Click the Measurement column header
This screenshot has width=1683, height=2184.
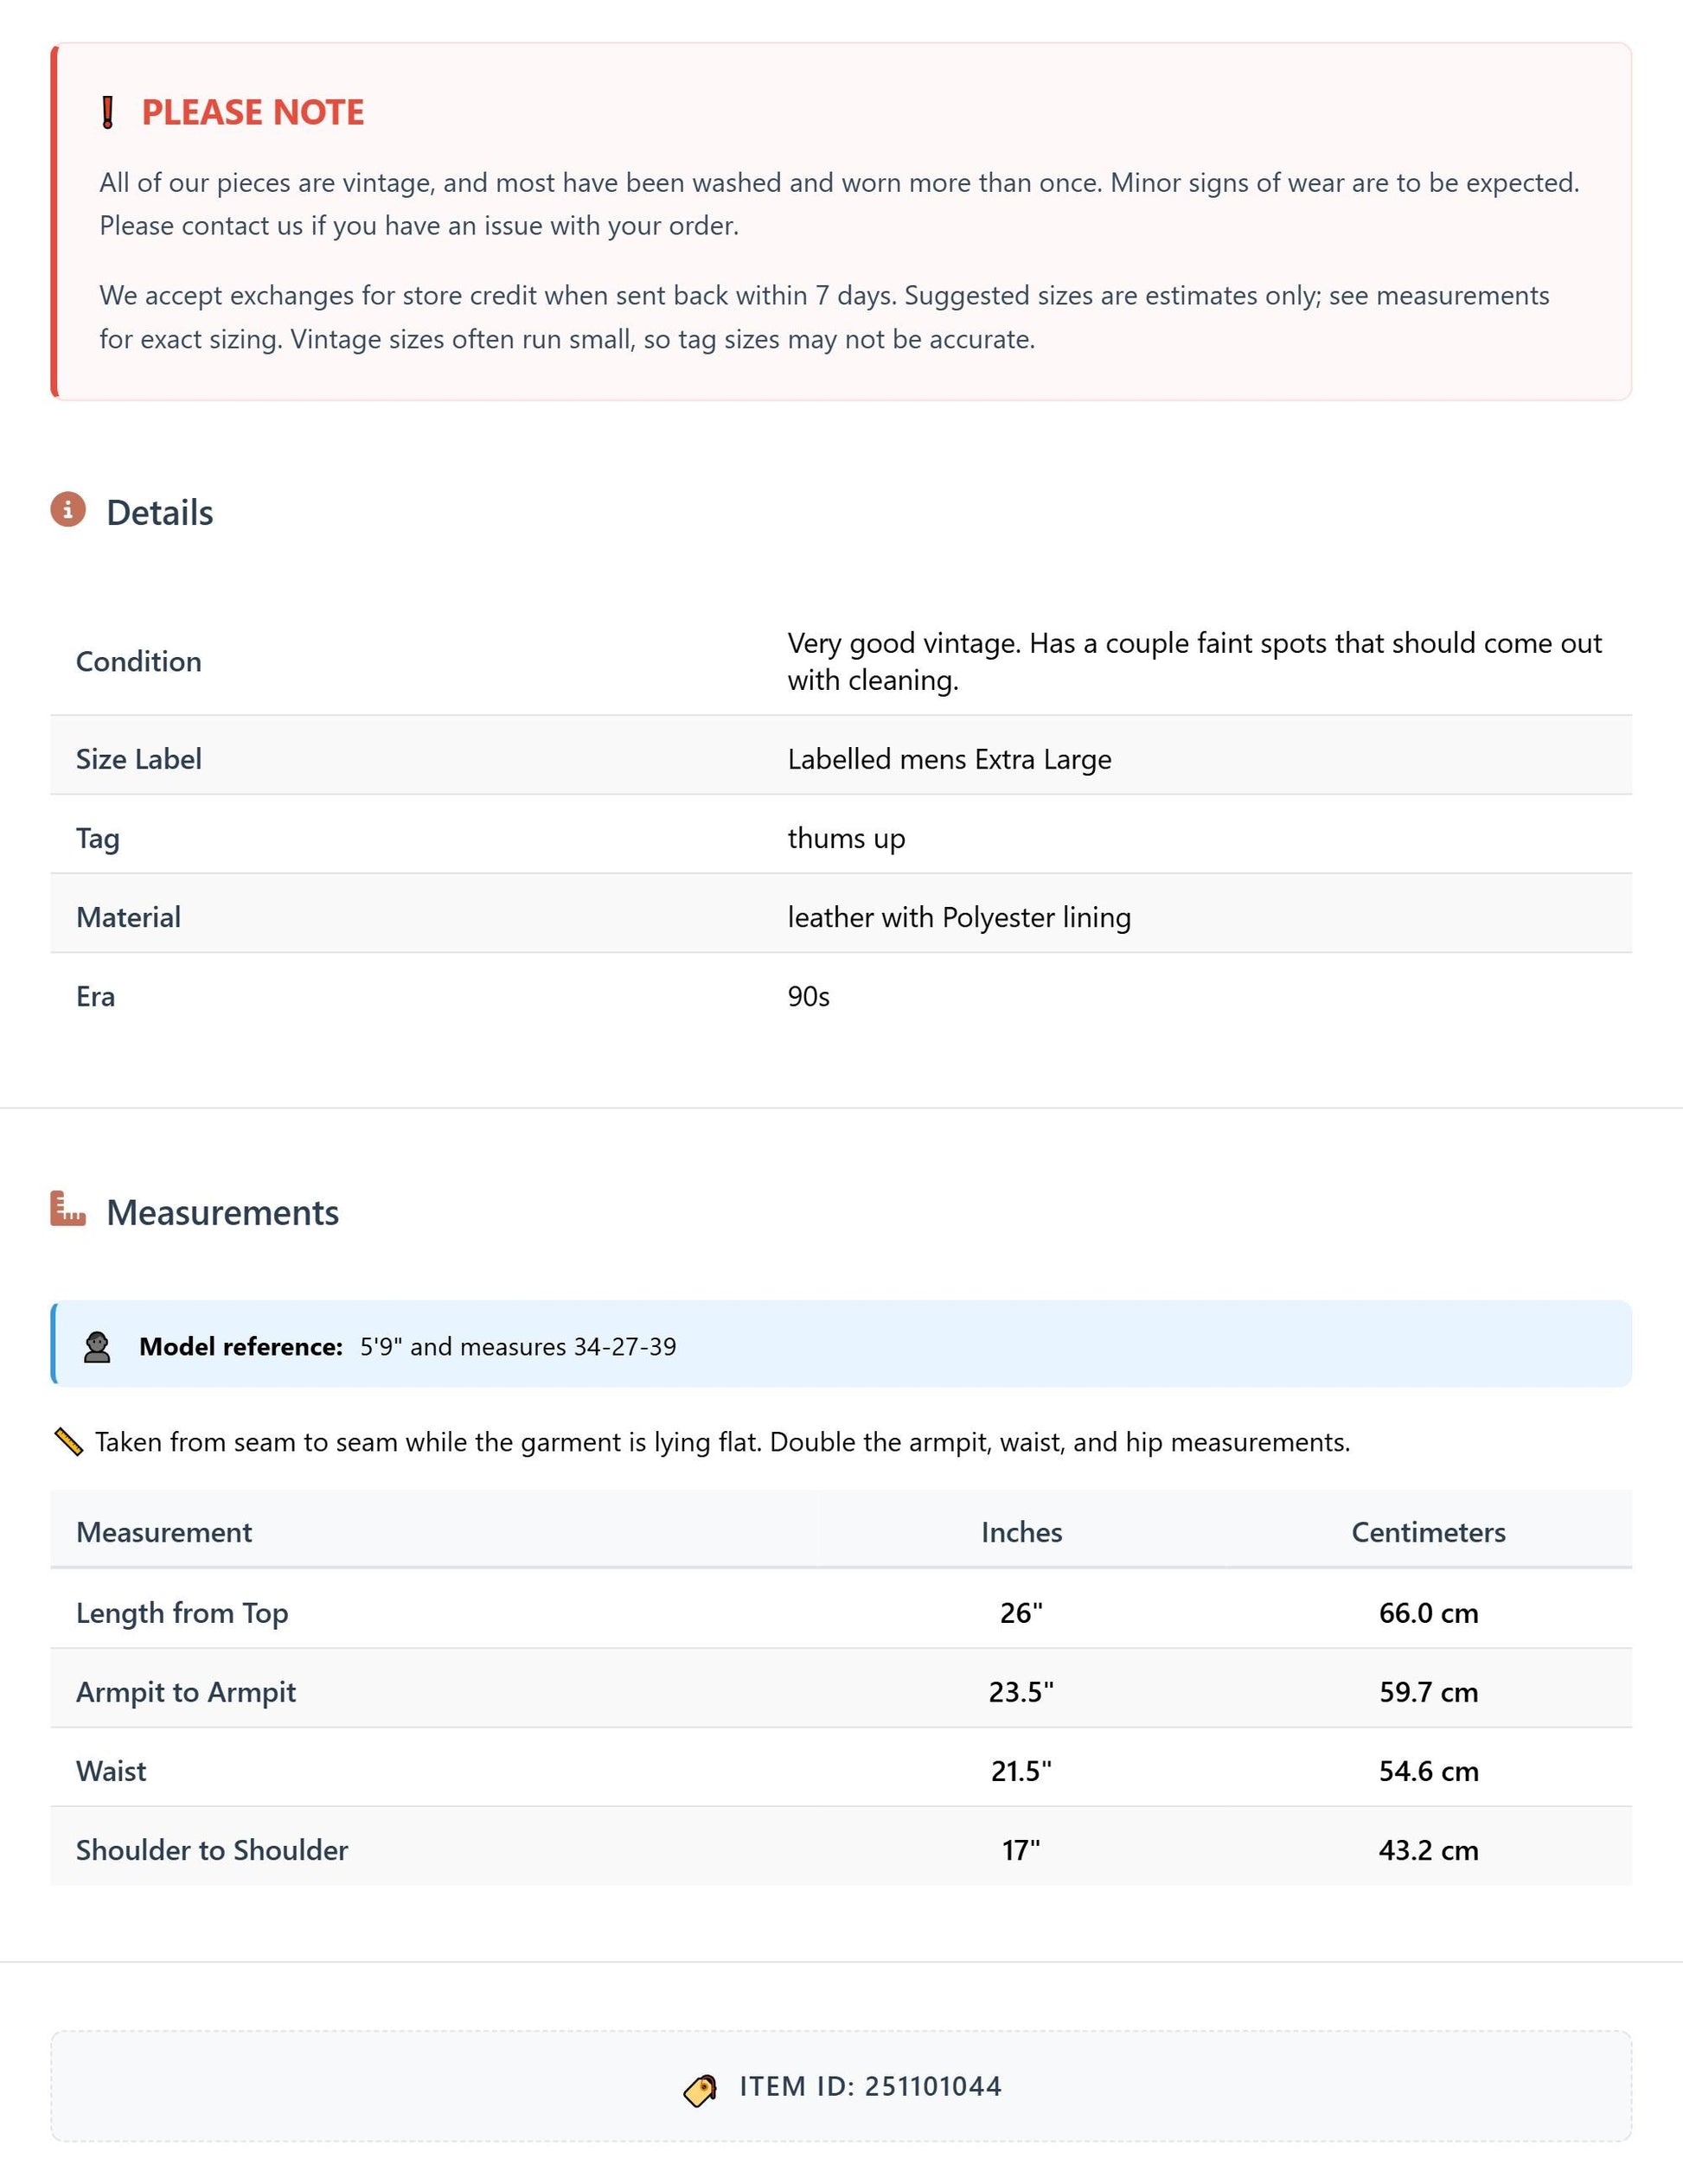(164, 1532)
